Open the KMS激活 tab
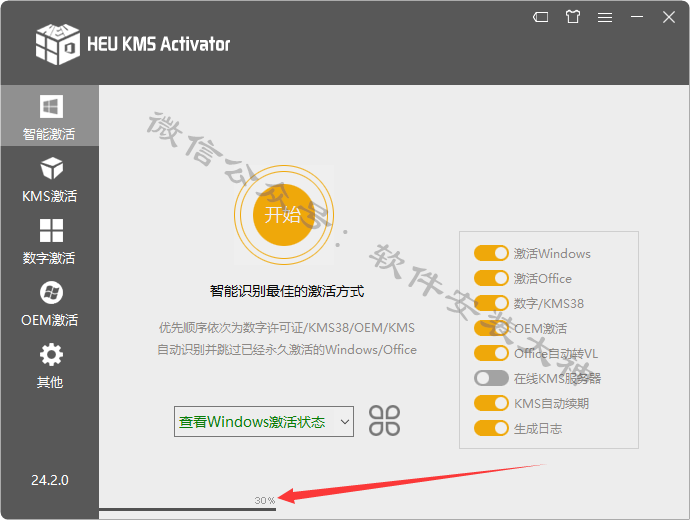 click(50, 179)
